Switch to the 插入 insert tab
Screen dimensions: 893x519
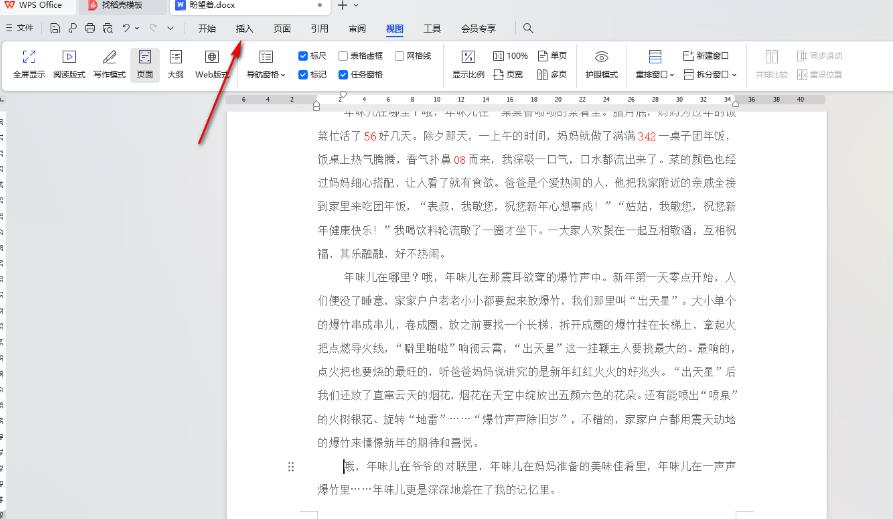coord(244,28)
